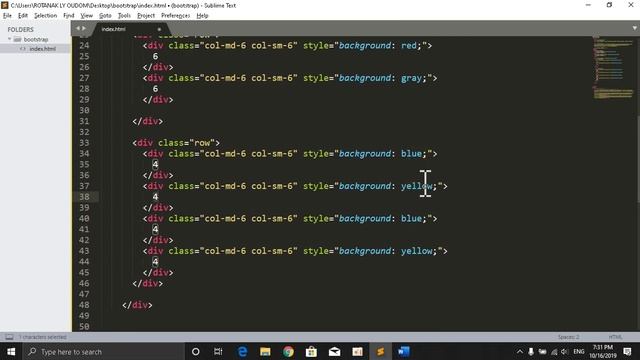Go to next tab with right arrow
The height and width of the screenshot is (360, 640).
click(x=84, y=29)
